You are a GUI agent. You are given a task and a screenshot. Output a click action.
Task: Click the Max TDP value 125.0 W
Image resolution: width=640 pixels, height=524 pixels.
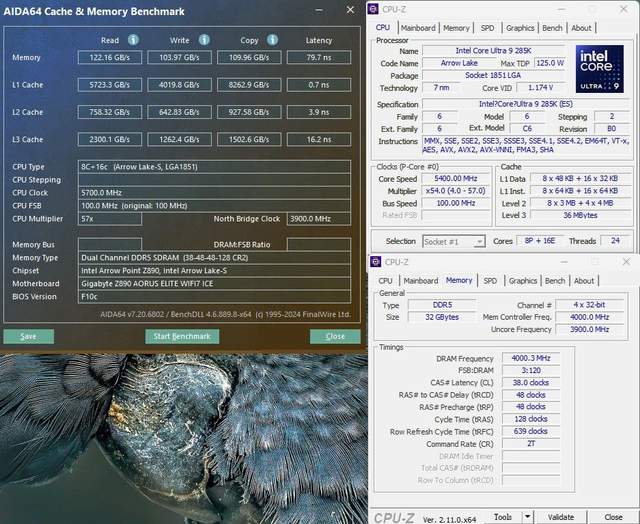tap(550, 63)
